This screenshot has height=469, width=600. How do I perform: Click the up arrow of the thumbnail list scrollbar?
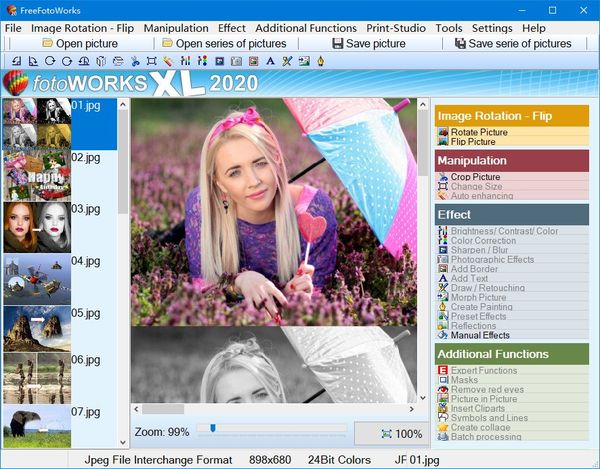click(x=123, y=104)
